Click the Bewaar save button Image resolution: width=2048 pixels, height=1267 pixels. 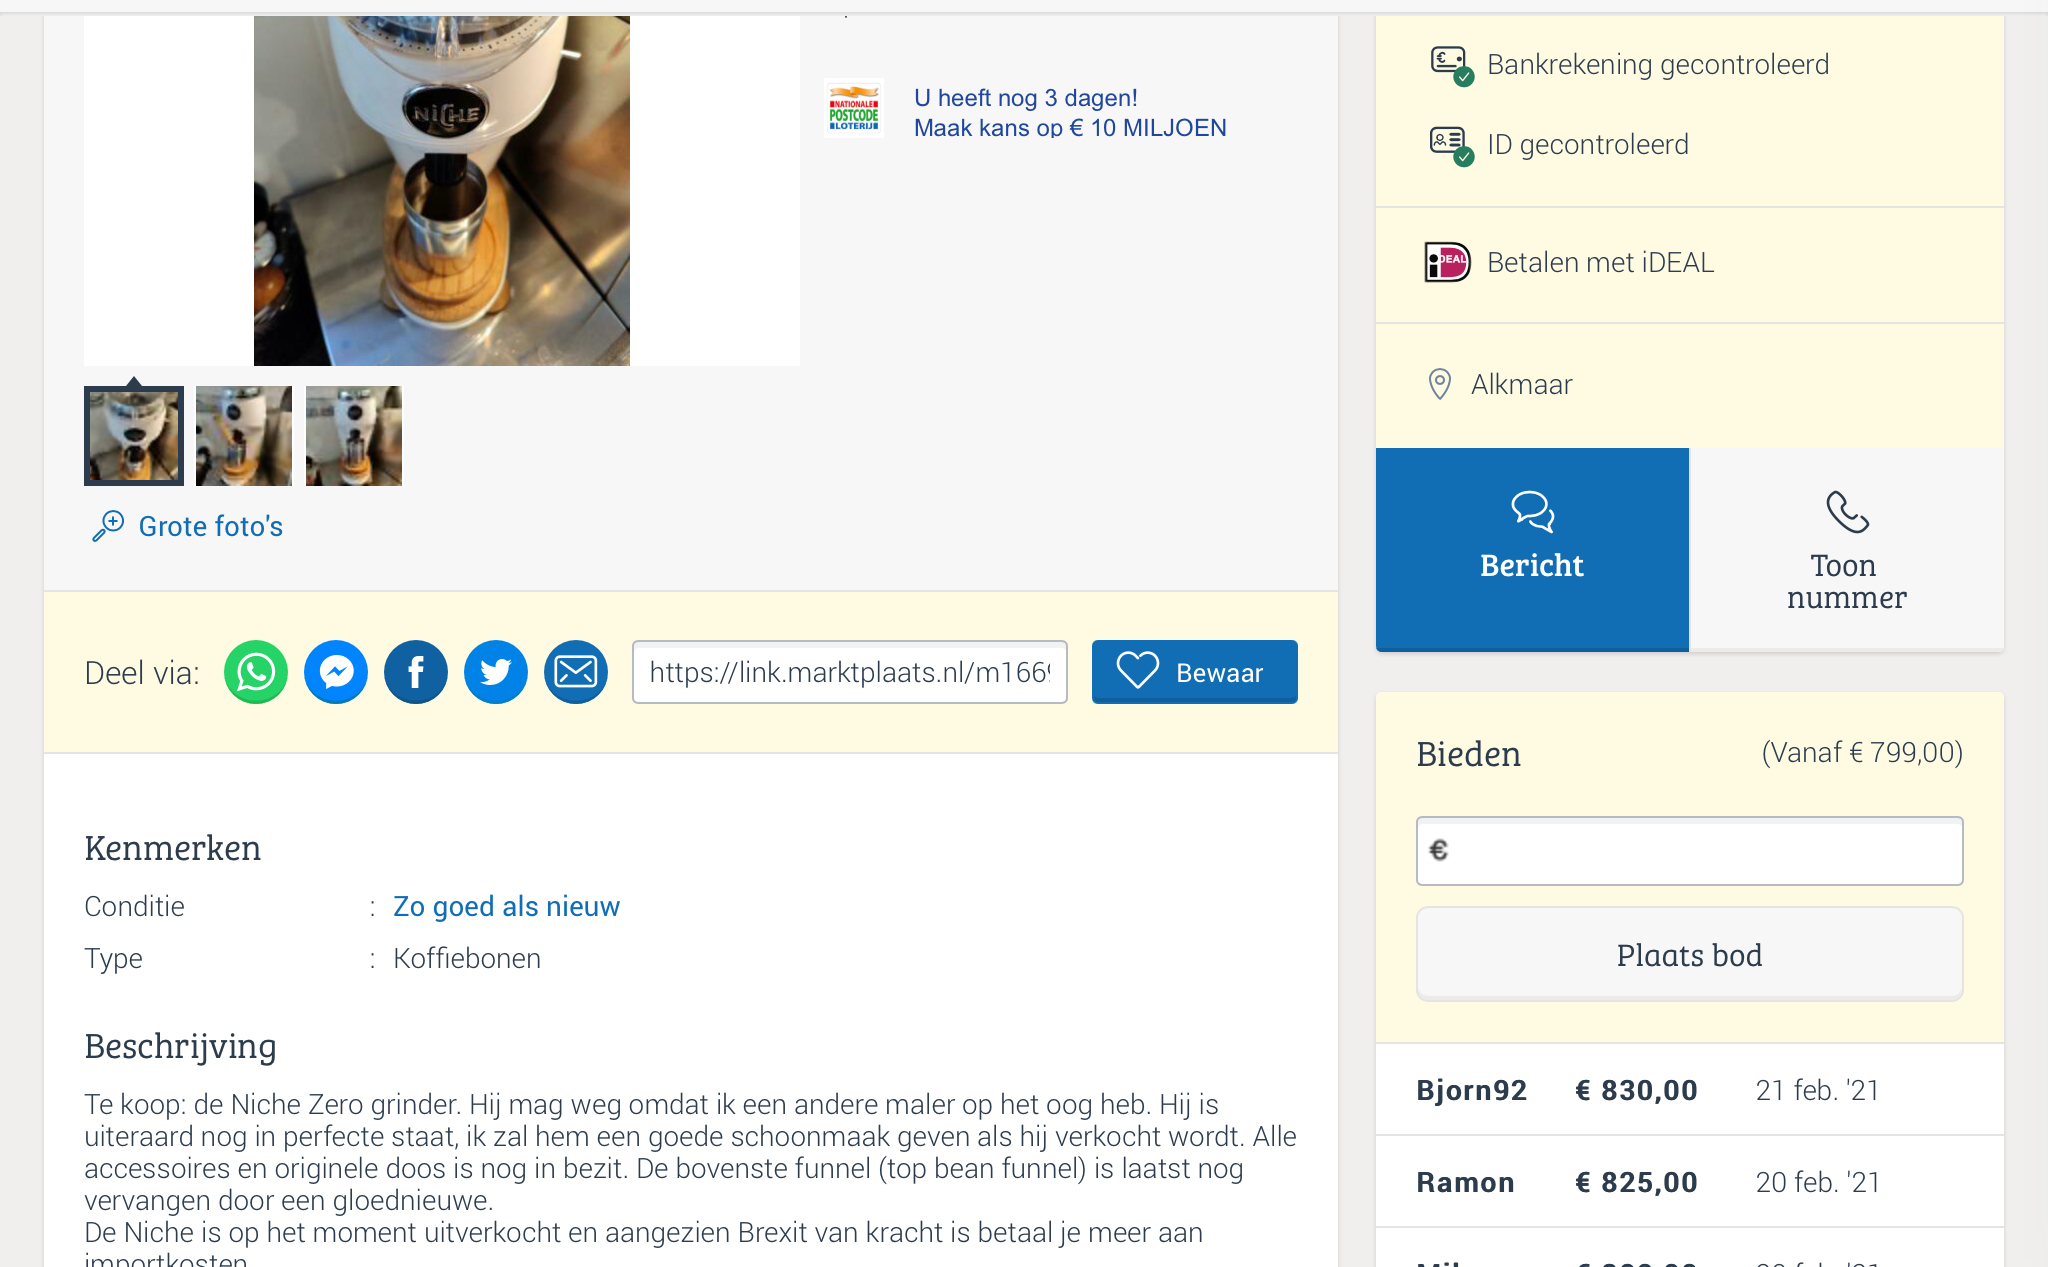coord(1194,672)
